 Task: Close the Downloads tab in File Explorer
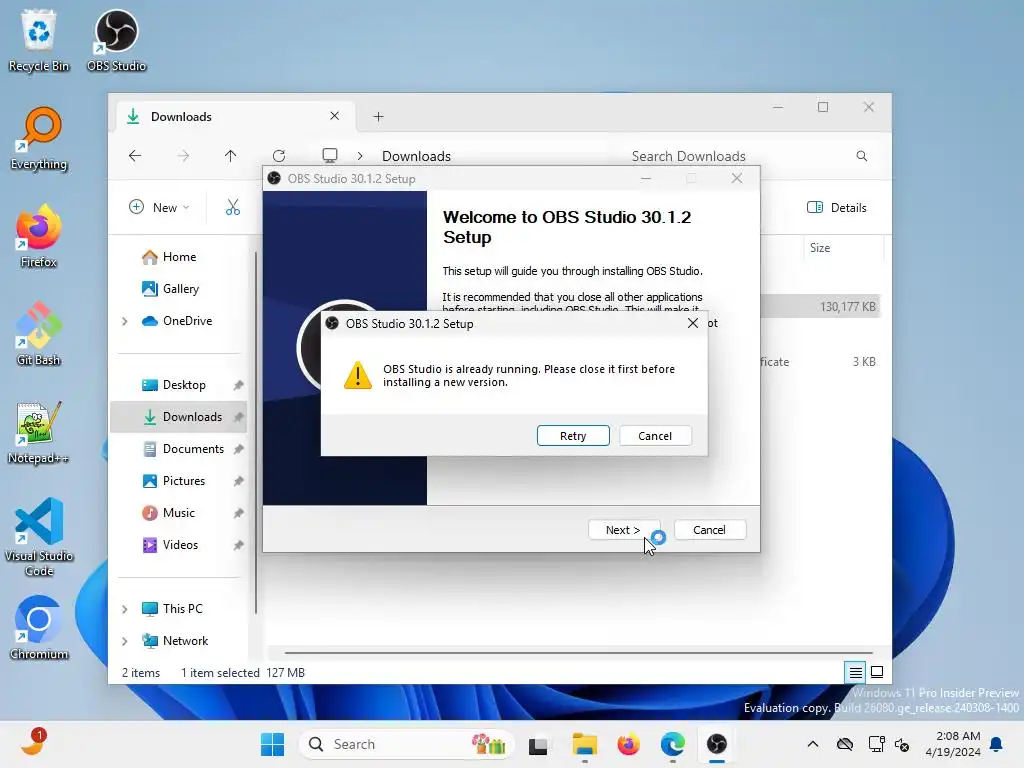[x=334, y=116]
